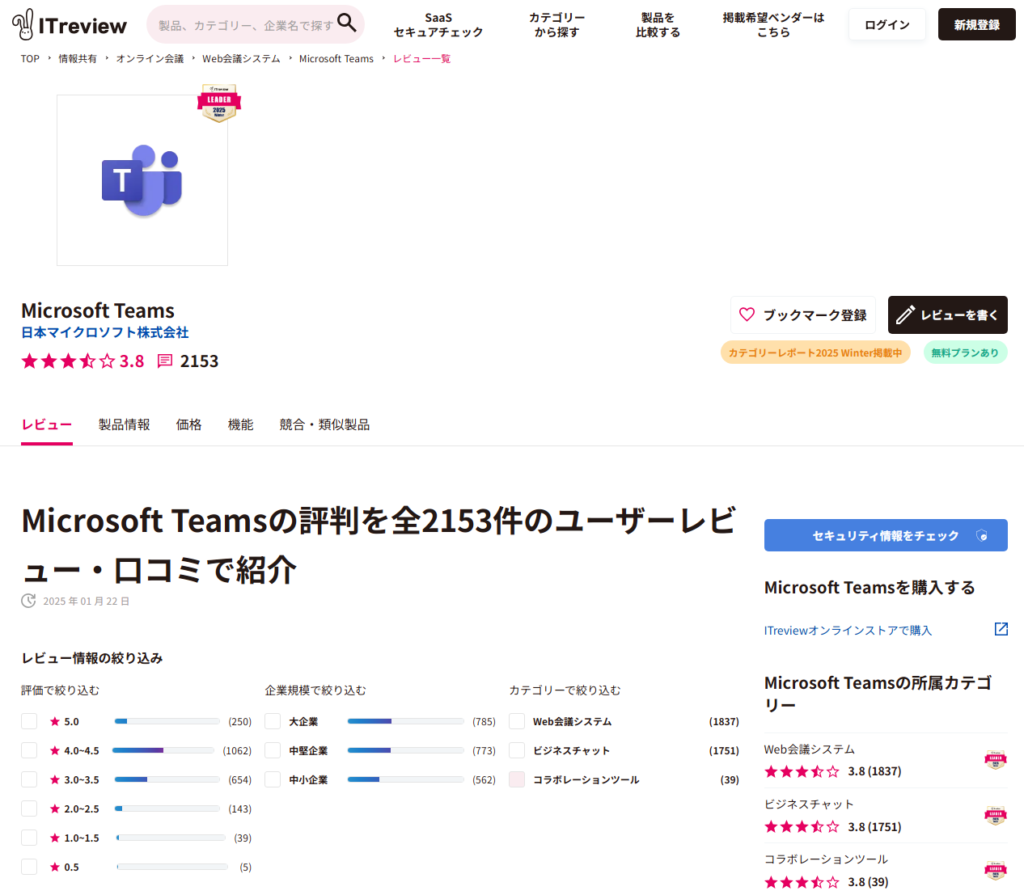Go to Microsoft Teams breadcrumb
The height and width of the screenshot is (895, 1024).
pos(336,59)
